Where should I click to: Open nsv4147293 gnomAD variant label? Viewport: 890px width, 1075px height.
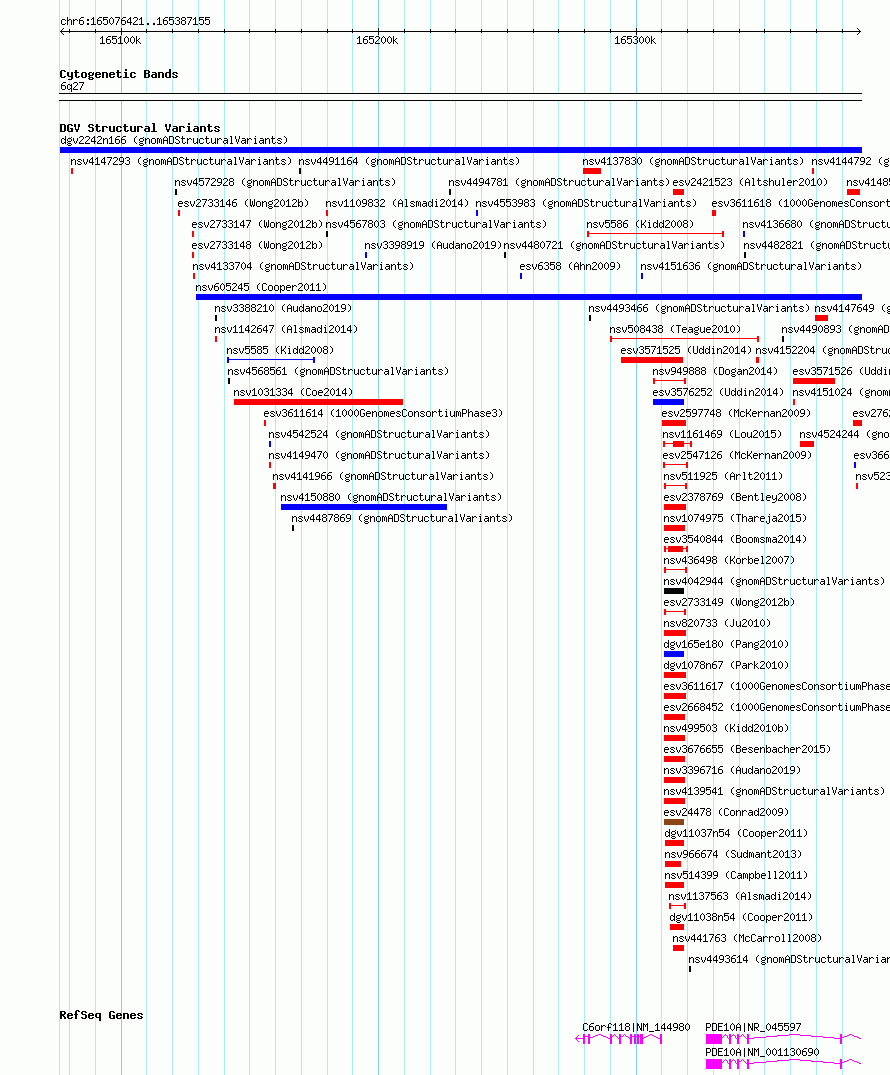coord(181,161)
